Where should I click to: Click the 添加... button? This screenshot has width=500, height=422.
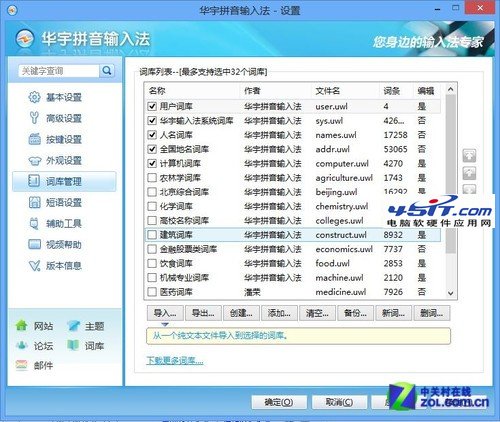279,313
